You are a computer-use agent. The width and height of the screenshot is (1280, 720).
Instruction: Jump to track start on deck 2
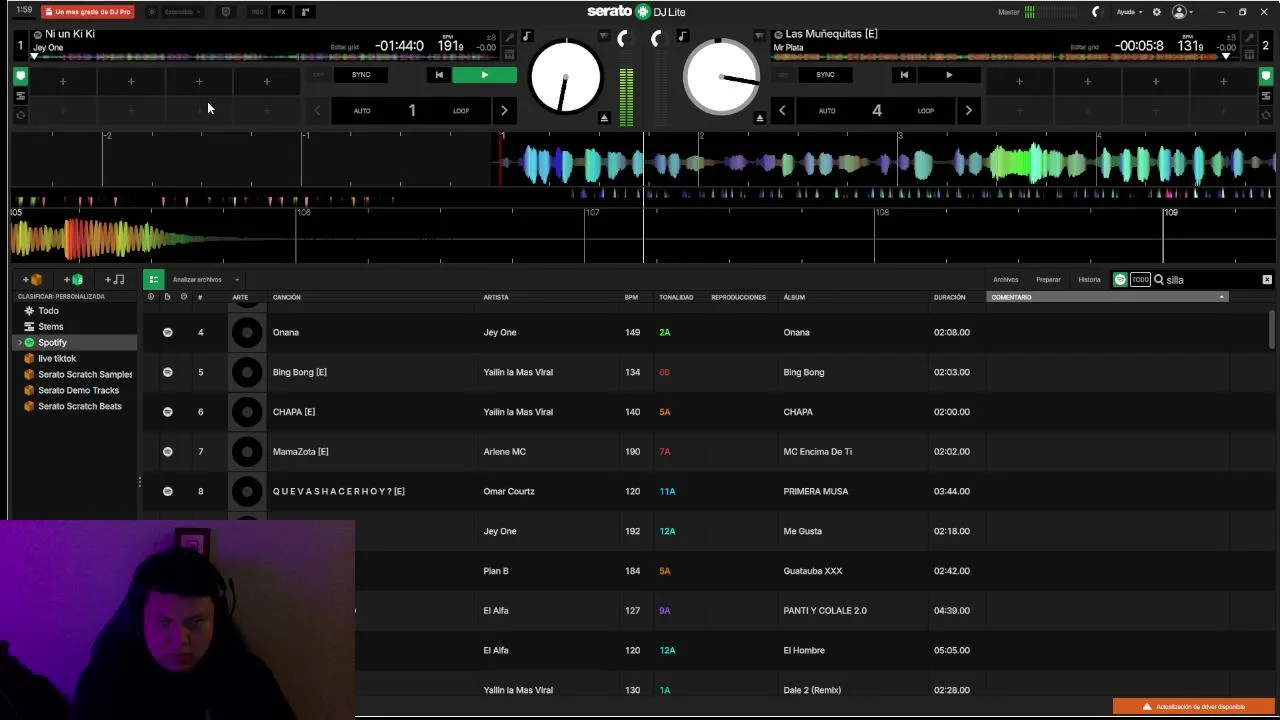(x=904, y=75)
